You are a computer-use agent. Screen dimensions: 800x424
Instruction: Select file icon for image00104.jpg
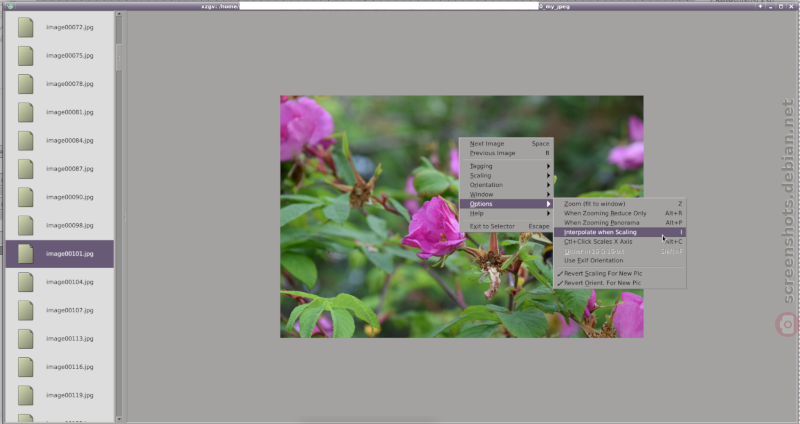pyautogui.click(x=26, y=282)
